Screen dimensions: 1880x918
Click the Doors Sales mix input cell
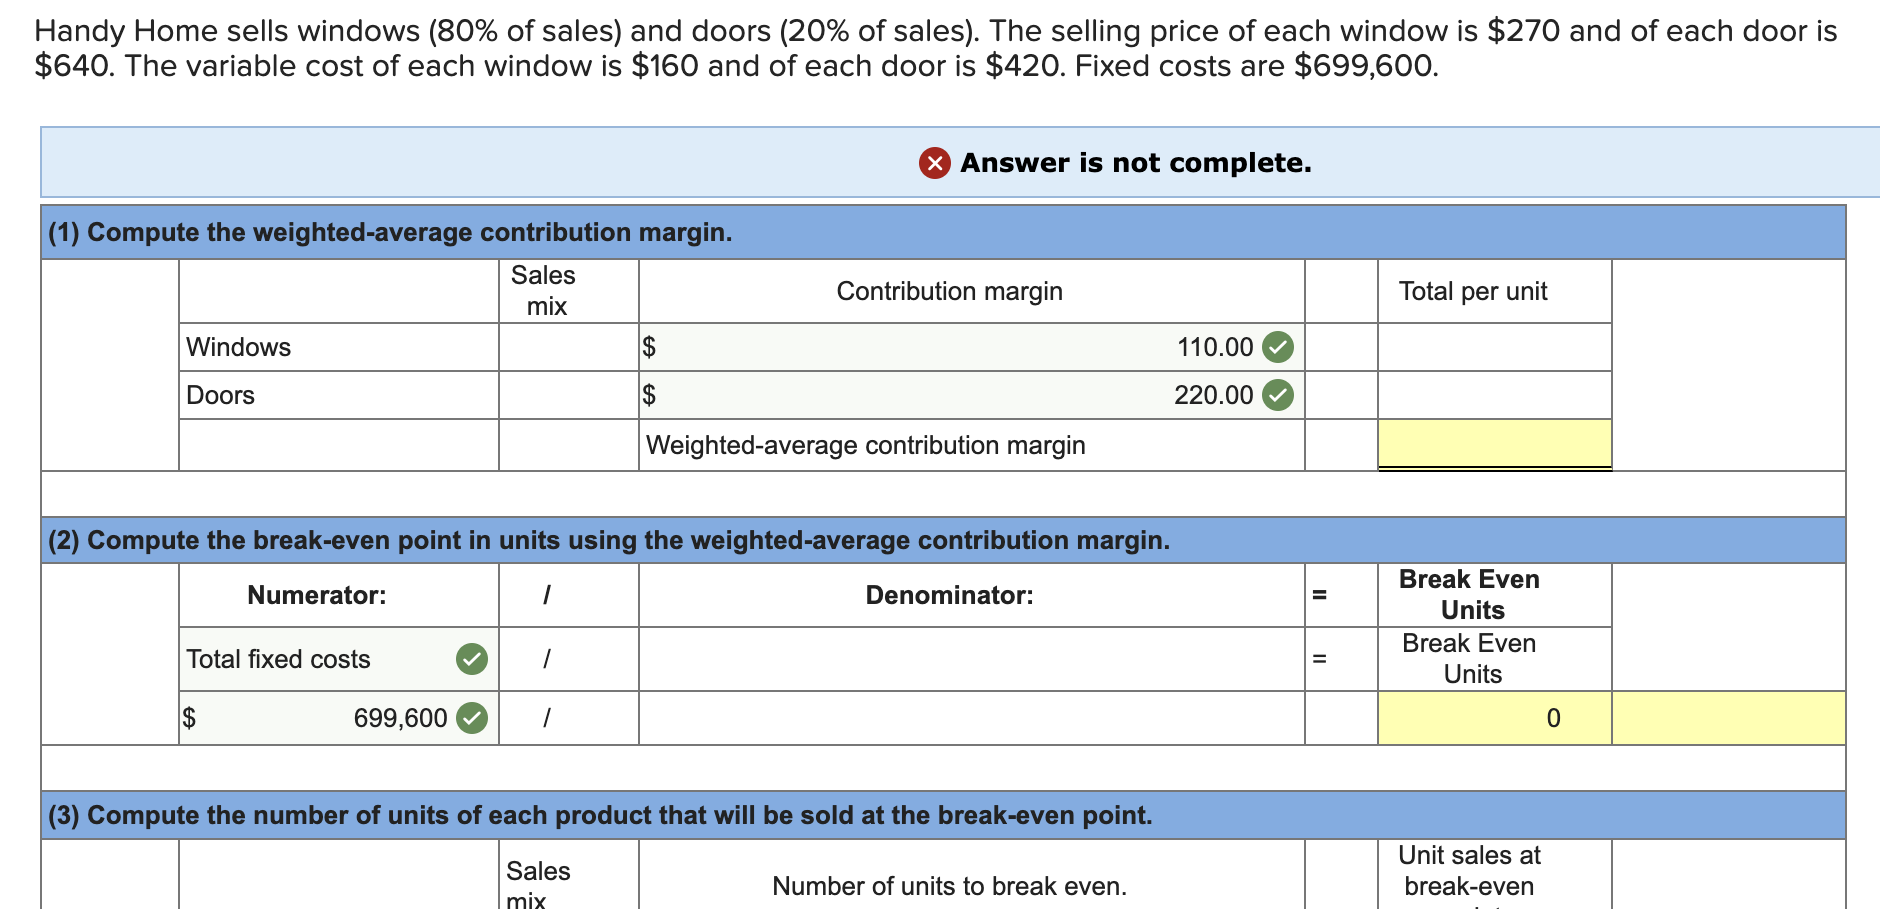[x=567, y=395]
